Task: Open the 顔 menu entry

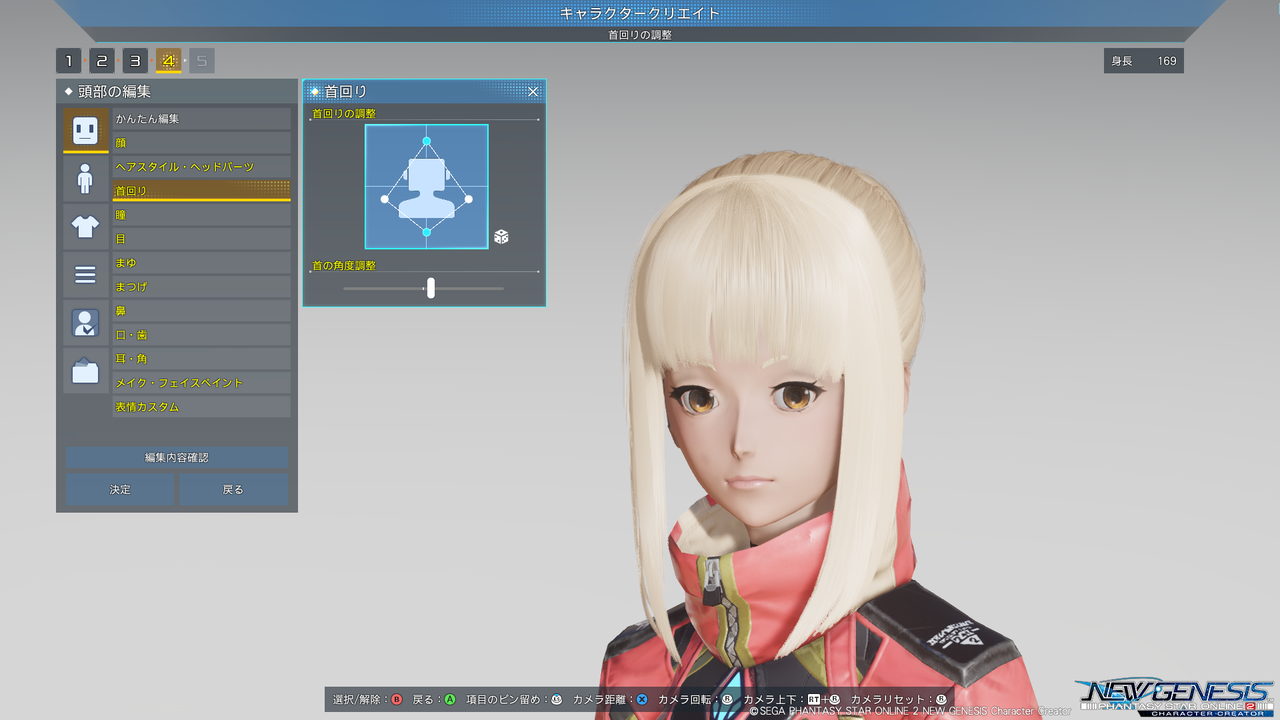Action: (201, 143)
